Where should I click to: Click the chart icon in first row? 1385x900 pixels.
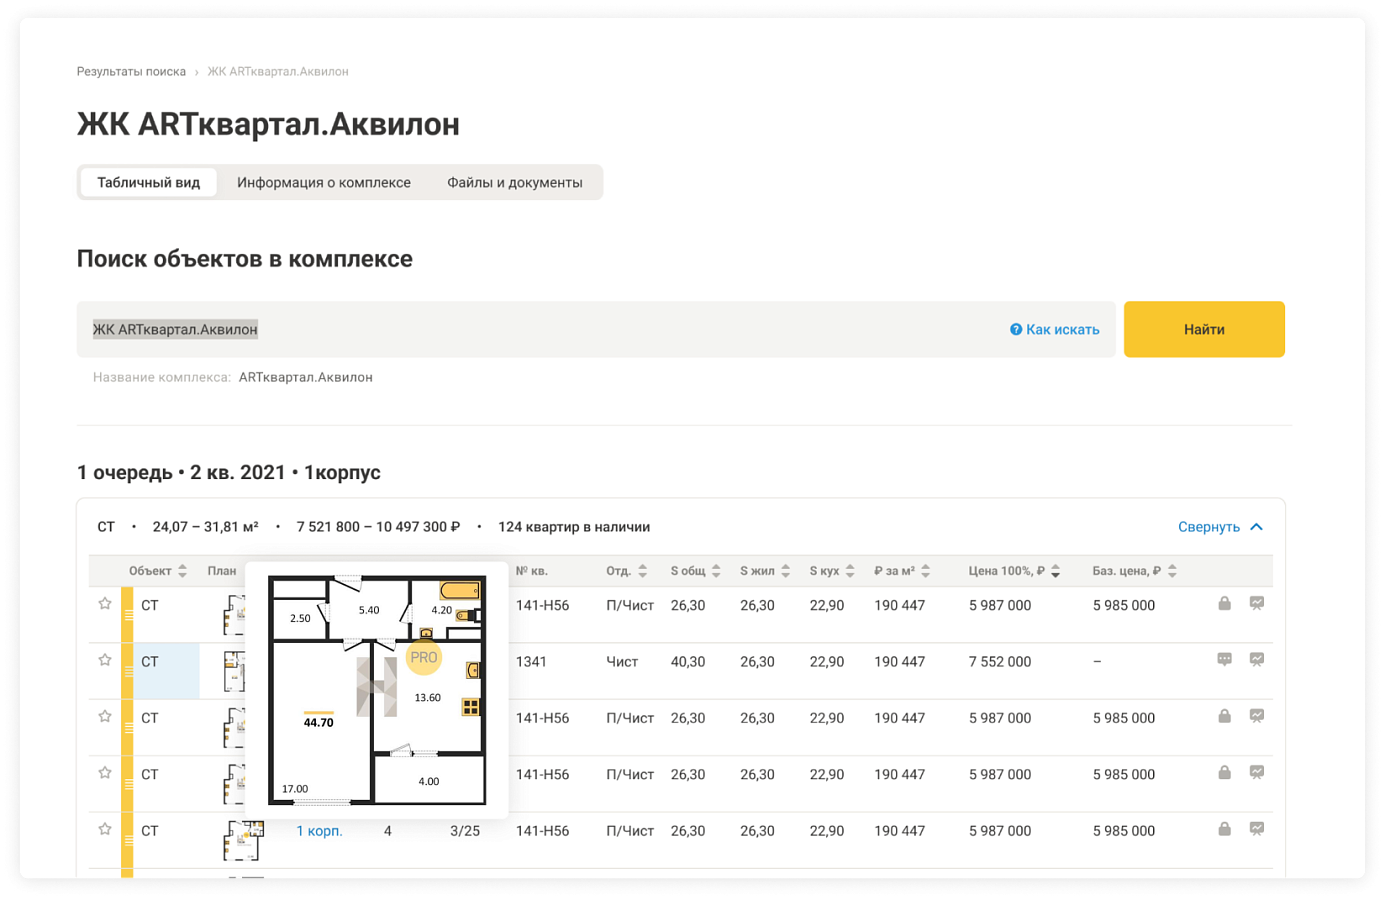(1257, 603)
